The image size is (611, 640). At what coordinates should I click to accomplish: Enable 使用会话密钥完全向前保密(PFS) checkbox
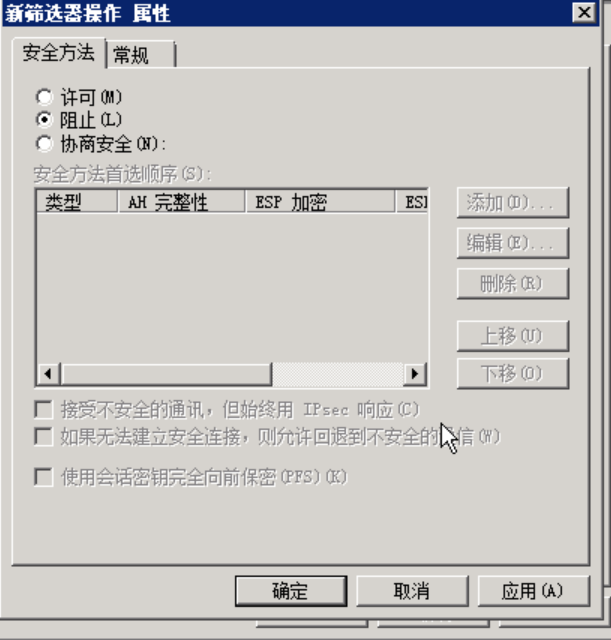tap(44, 477)
